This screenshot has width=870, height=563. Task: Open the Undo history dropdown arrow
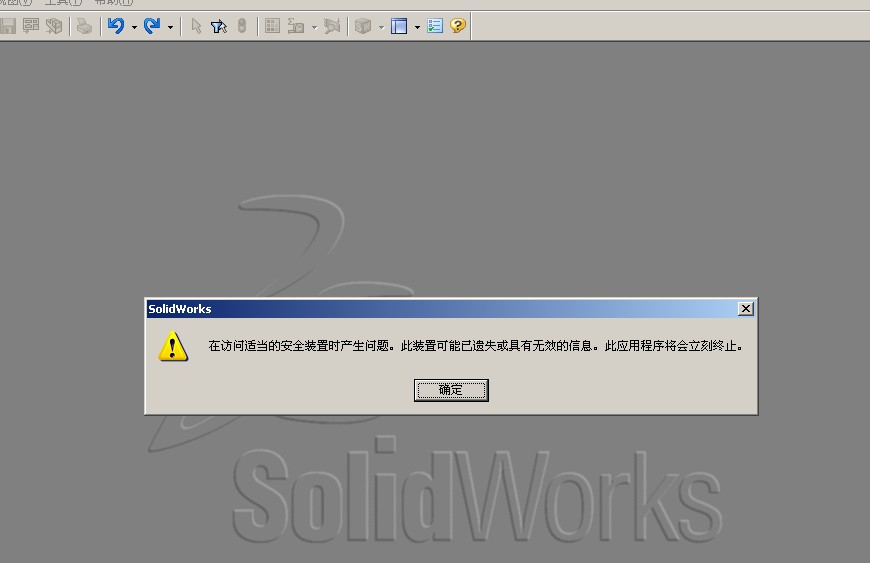[x=134, y=27]
